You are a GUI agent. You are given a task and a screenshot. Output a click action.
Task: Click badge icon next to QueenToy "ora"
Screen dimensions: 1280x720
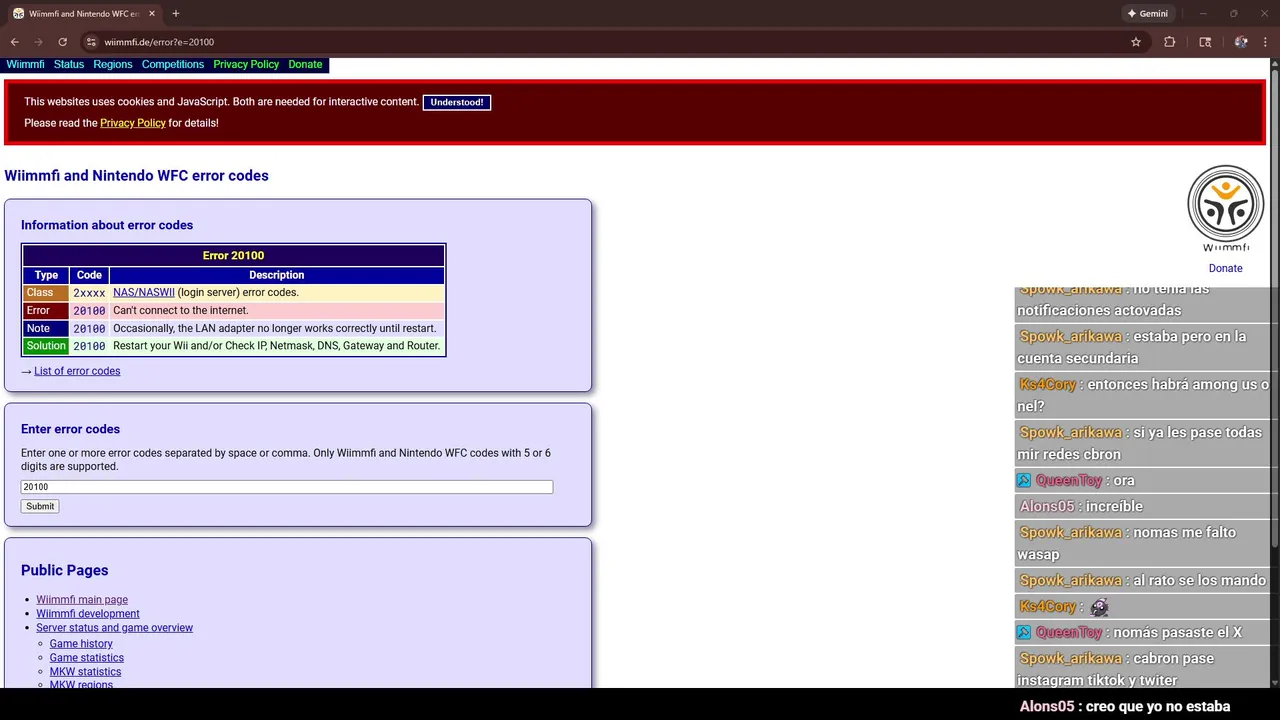(1024, 480)
